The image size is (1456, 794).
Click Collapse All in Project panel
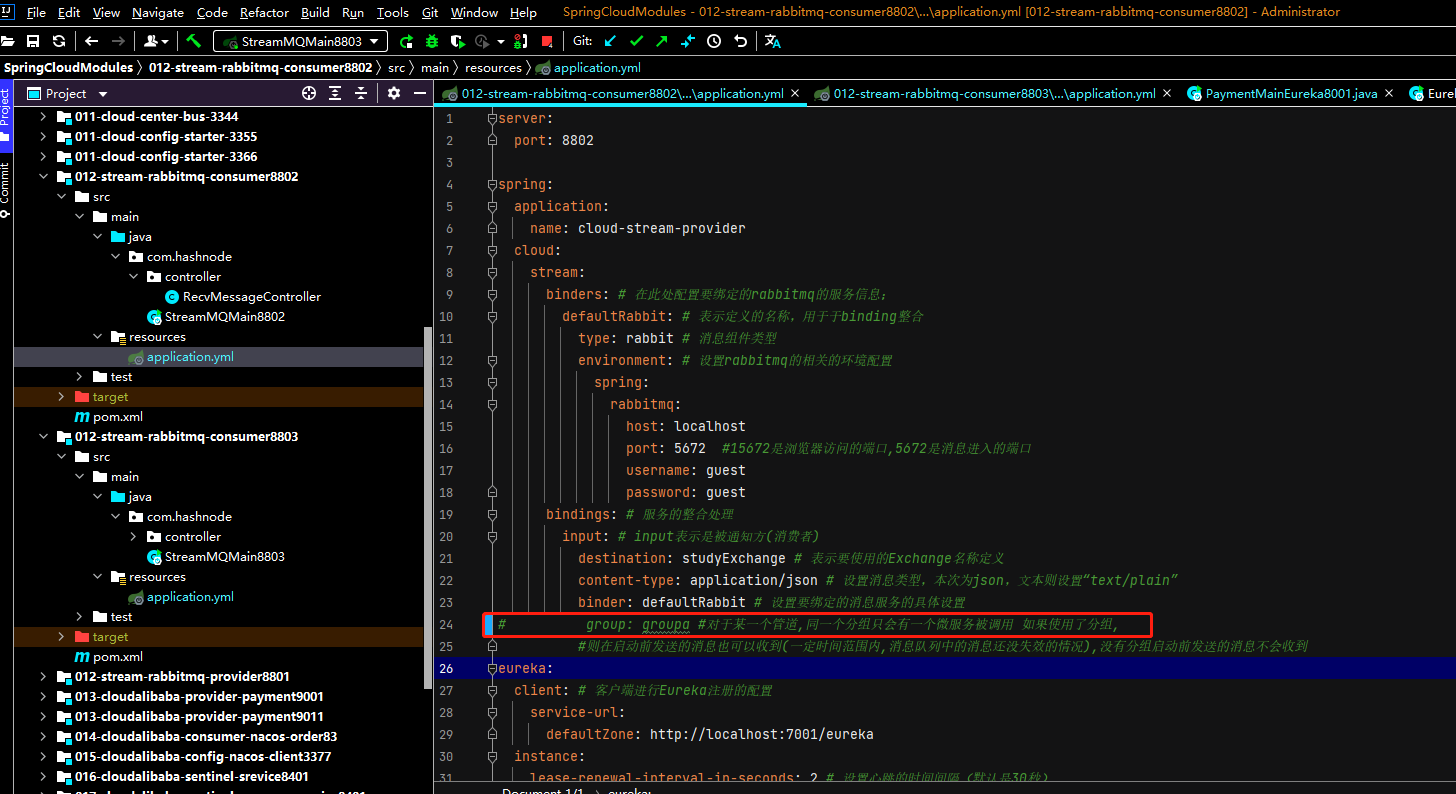[x=361, y=93]
